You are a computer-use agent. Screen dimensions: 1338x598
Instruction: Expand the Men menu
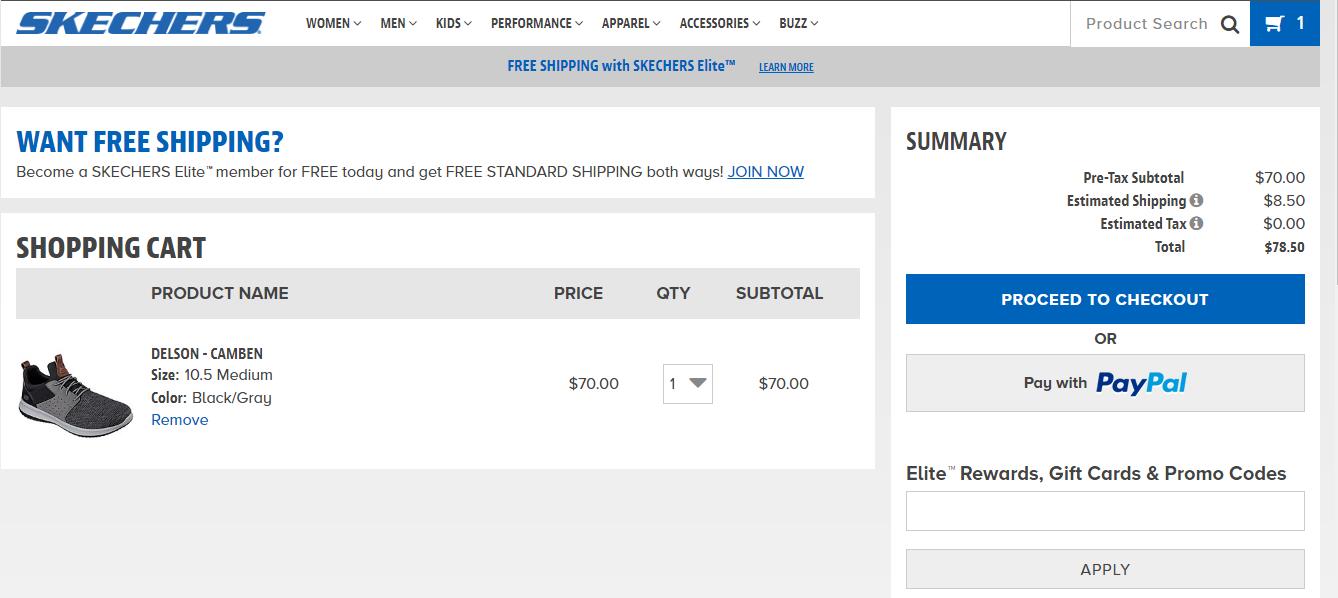[398, 23]
